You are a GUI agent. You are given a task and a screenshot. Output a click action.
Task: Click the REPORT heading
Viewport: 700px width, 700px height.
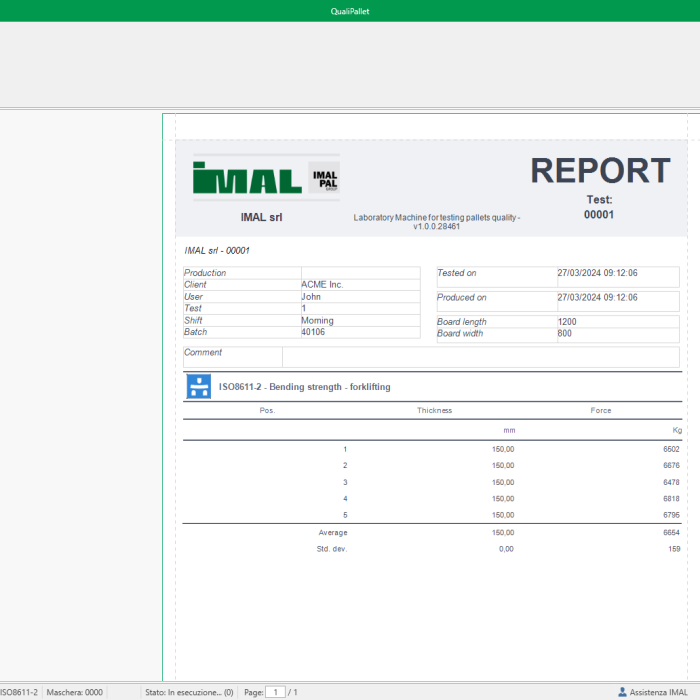pos(600,171)
